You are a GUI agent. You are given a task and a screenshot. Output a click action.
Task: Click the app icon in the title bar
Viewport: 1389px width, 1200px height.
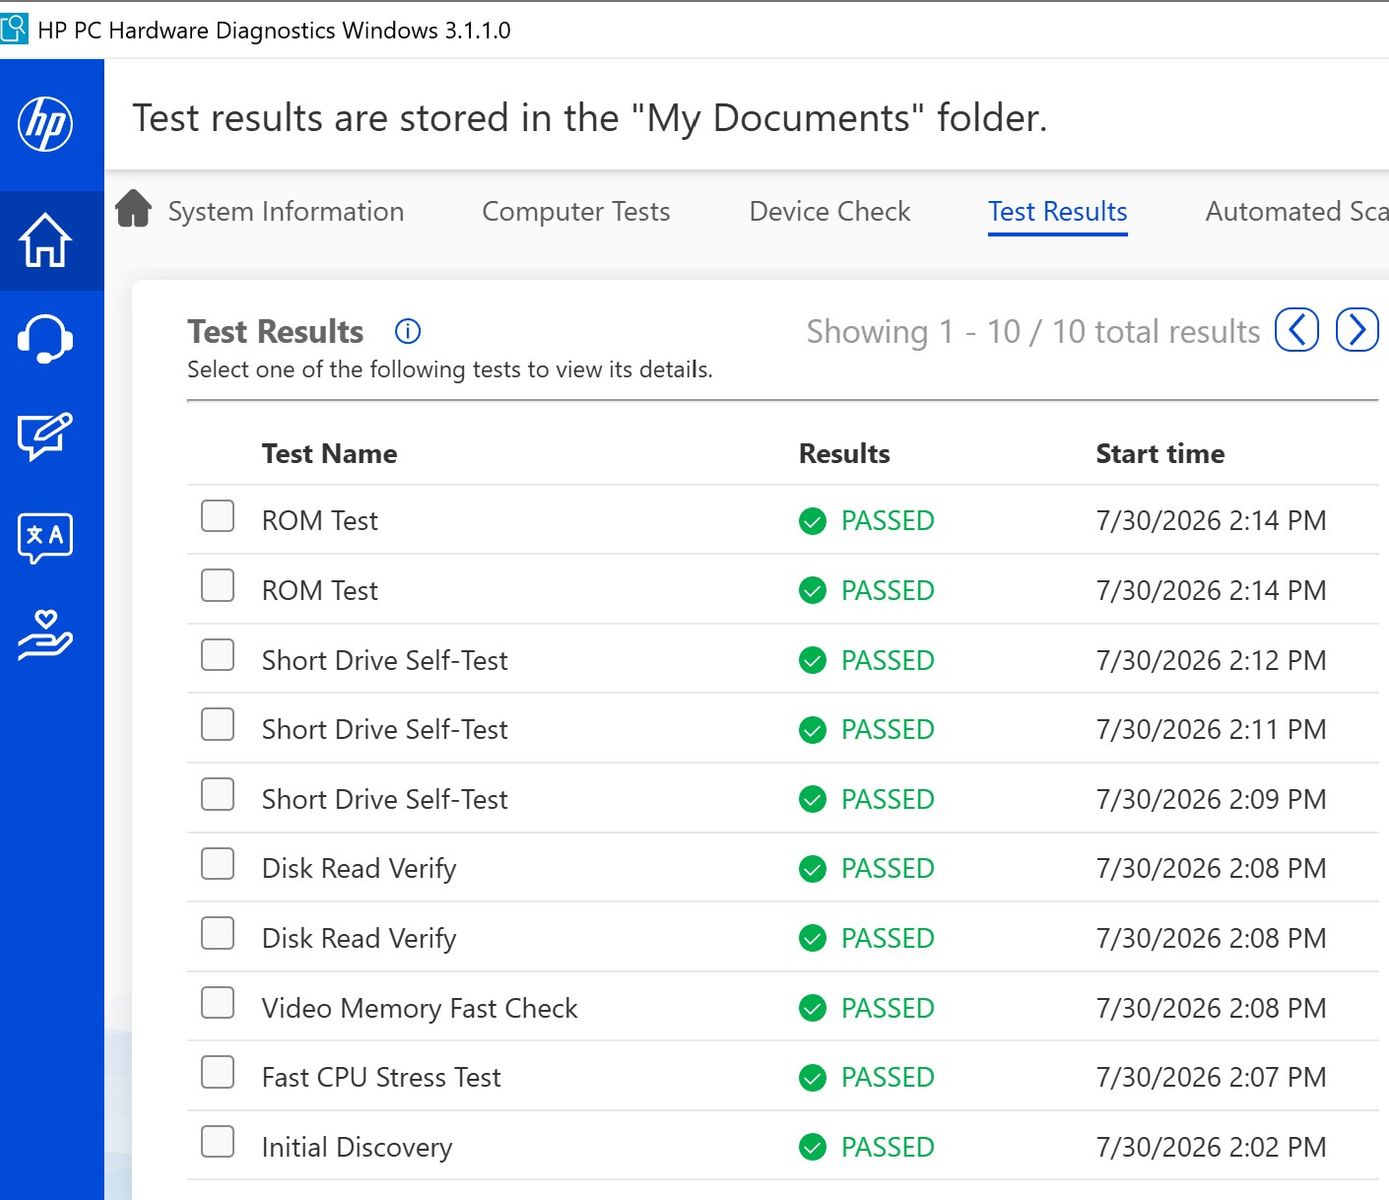(14, 28)
